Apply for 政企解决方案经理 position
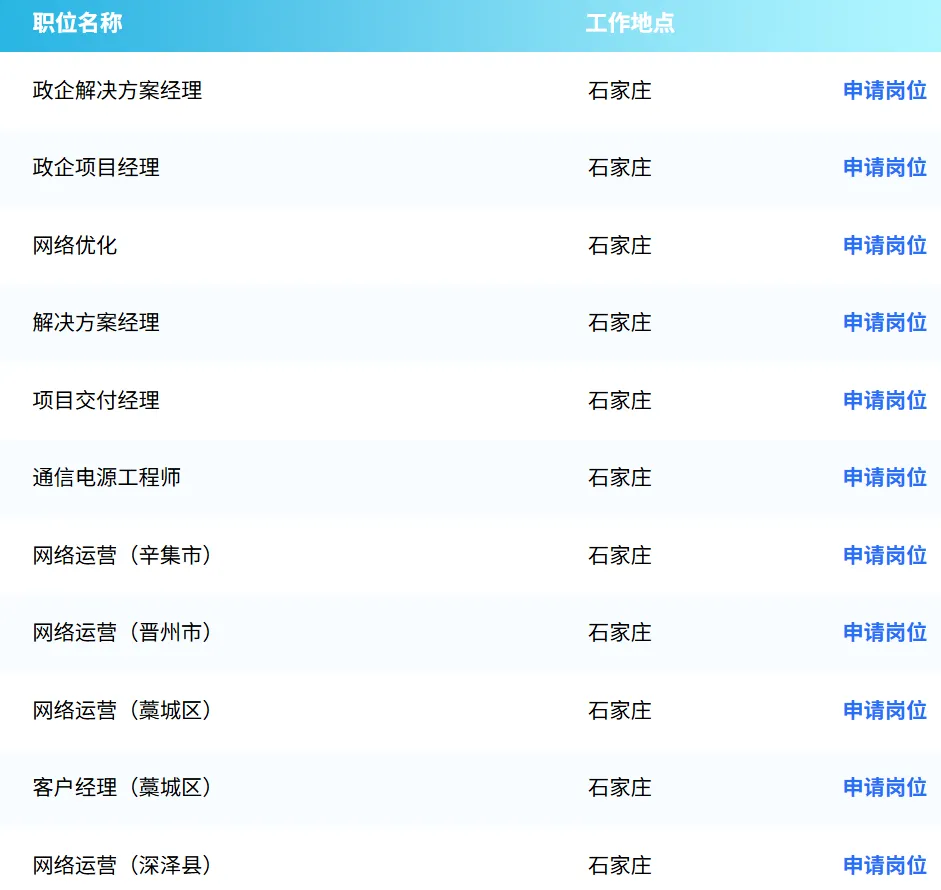 (x=885, y=91)
